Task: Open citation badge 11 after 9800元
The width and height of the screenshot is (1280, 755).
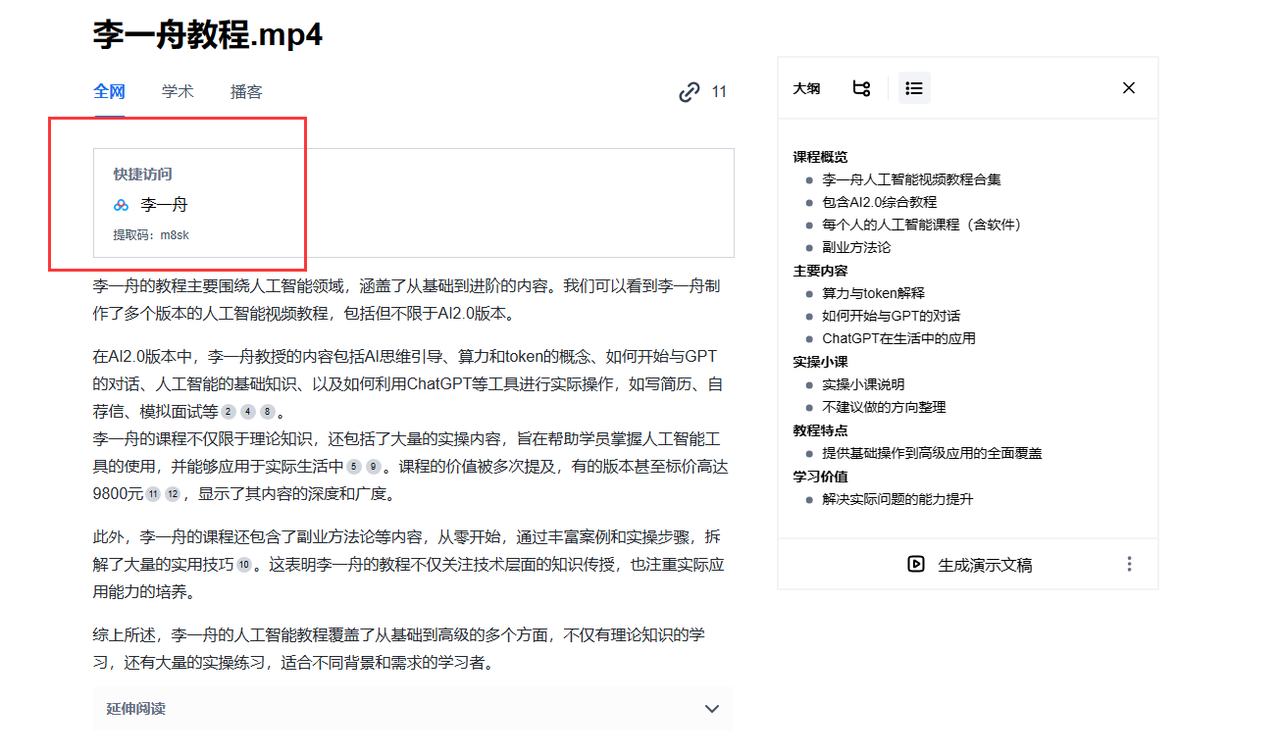Action: (x=153, y=494)
